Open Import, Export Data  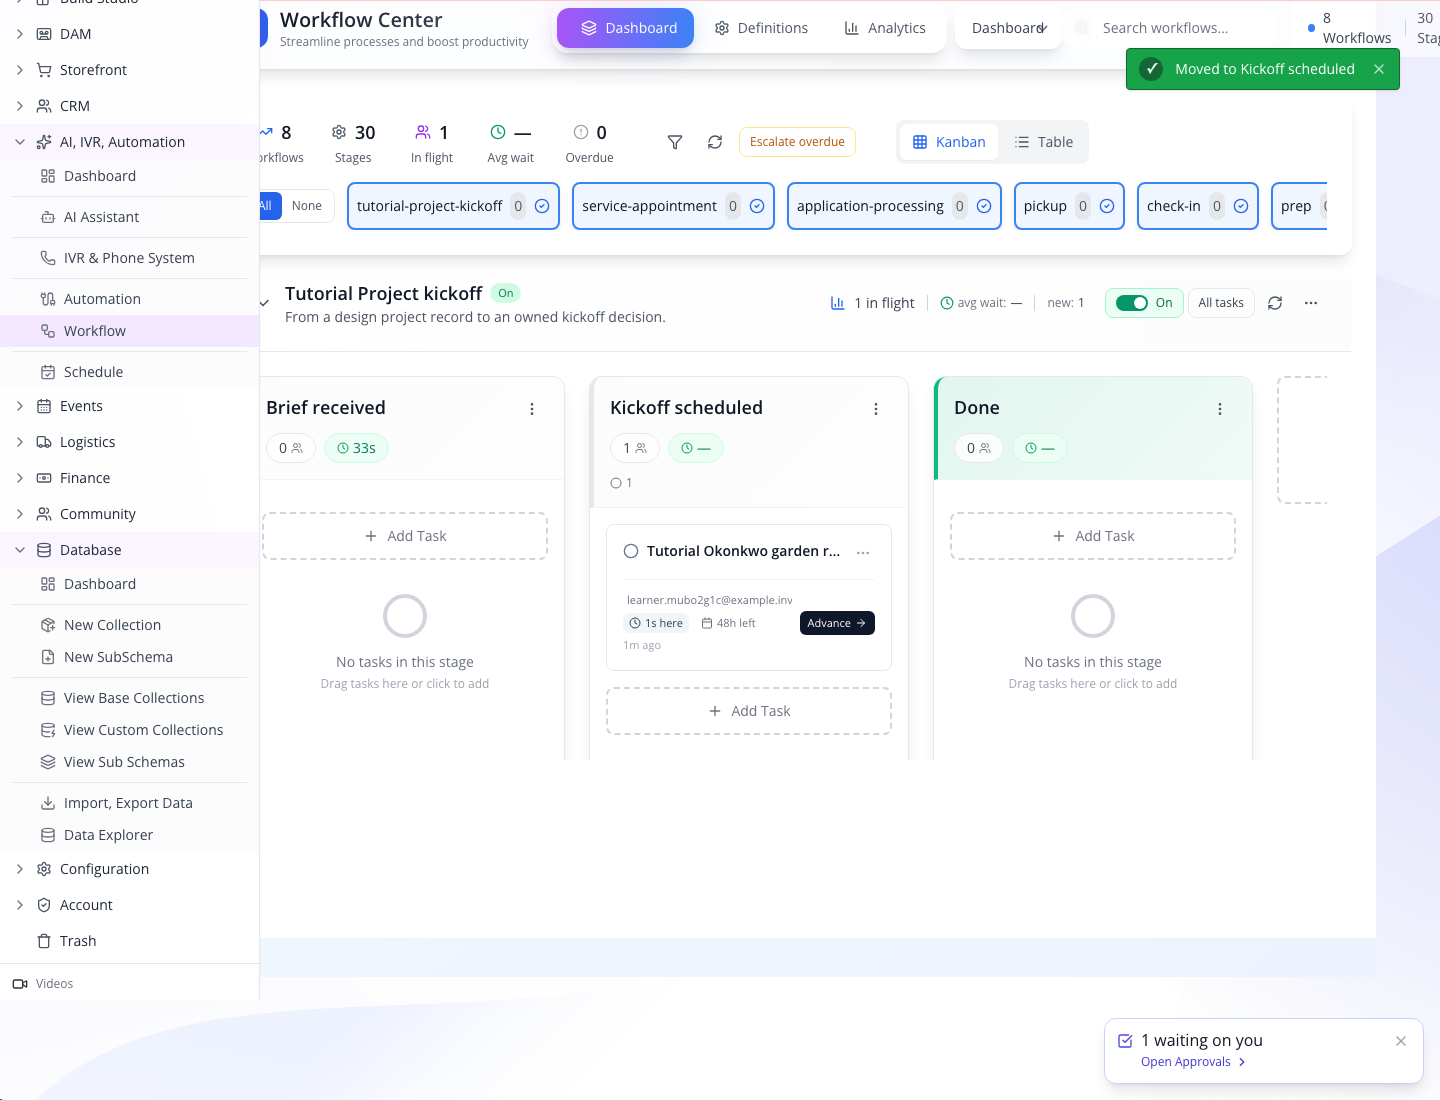[x=129, y=803]
